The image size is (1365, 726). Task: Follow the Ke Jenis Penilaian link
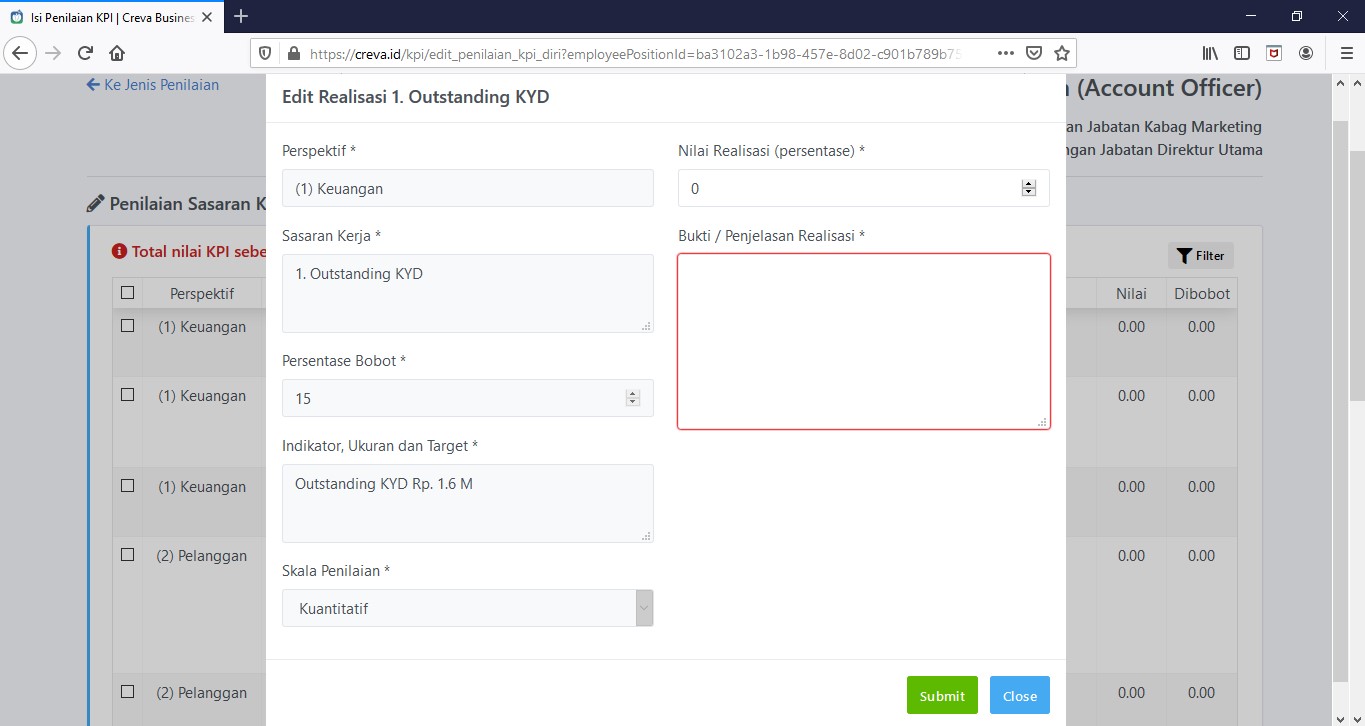[153, 85]
